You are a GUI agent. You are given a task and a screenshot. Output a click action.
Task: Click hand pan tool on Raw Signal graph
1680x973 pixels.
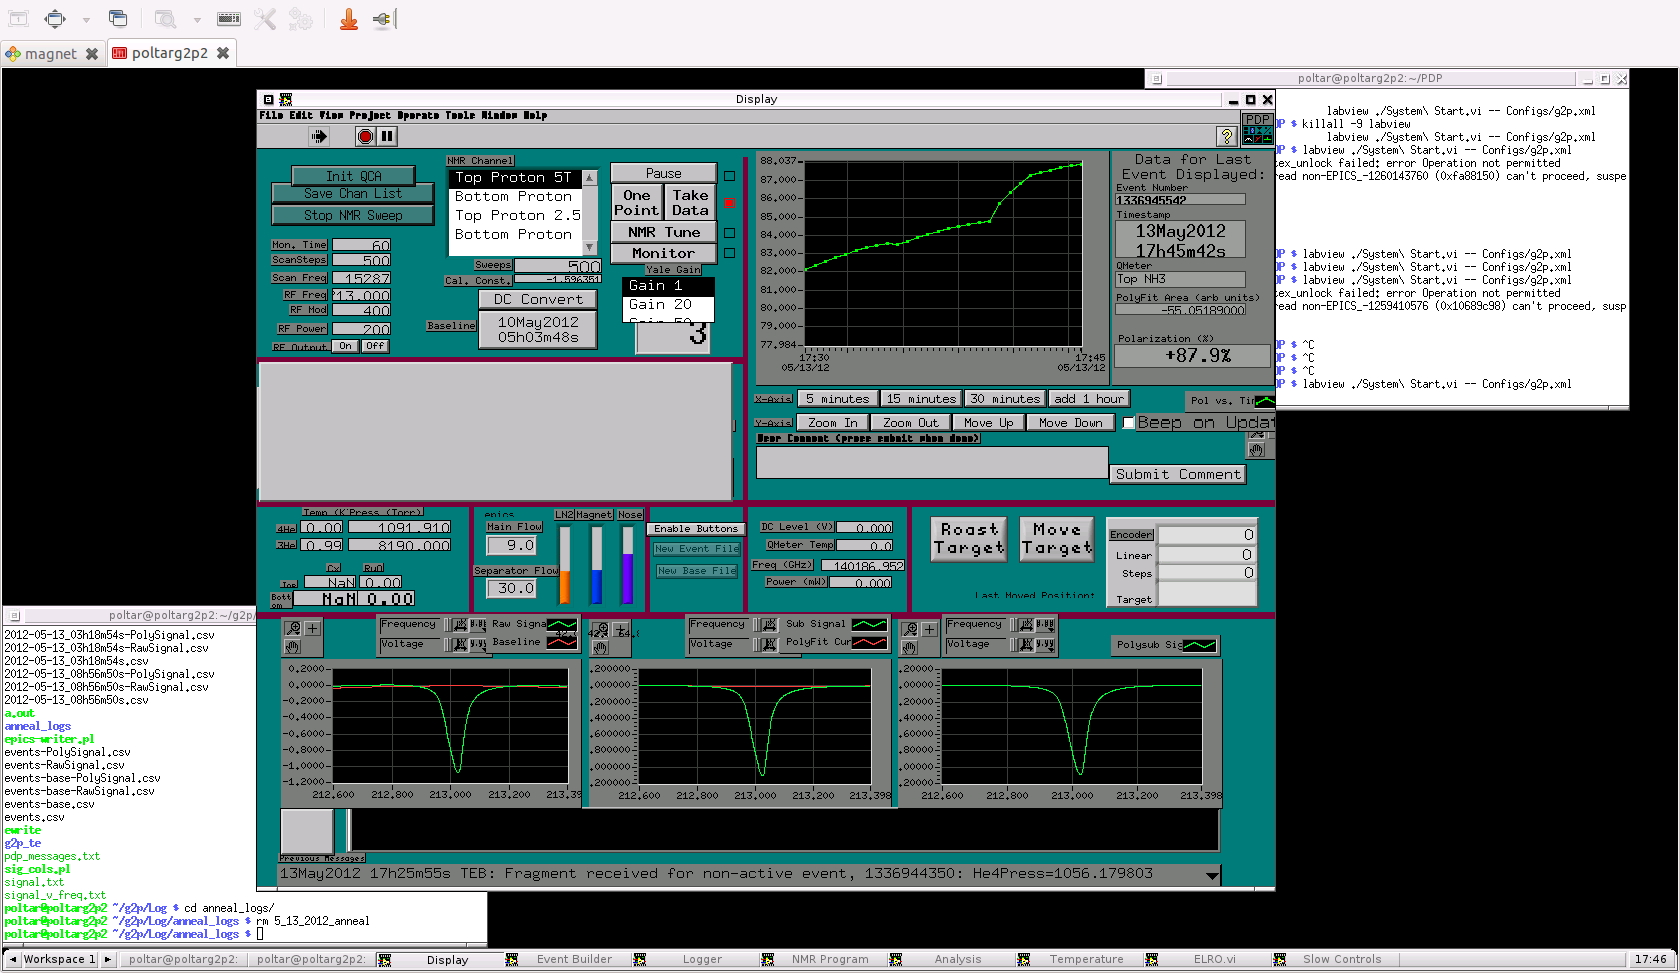293,647
